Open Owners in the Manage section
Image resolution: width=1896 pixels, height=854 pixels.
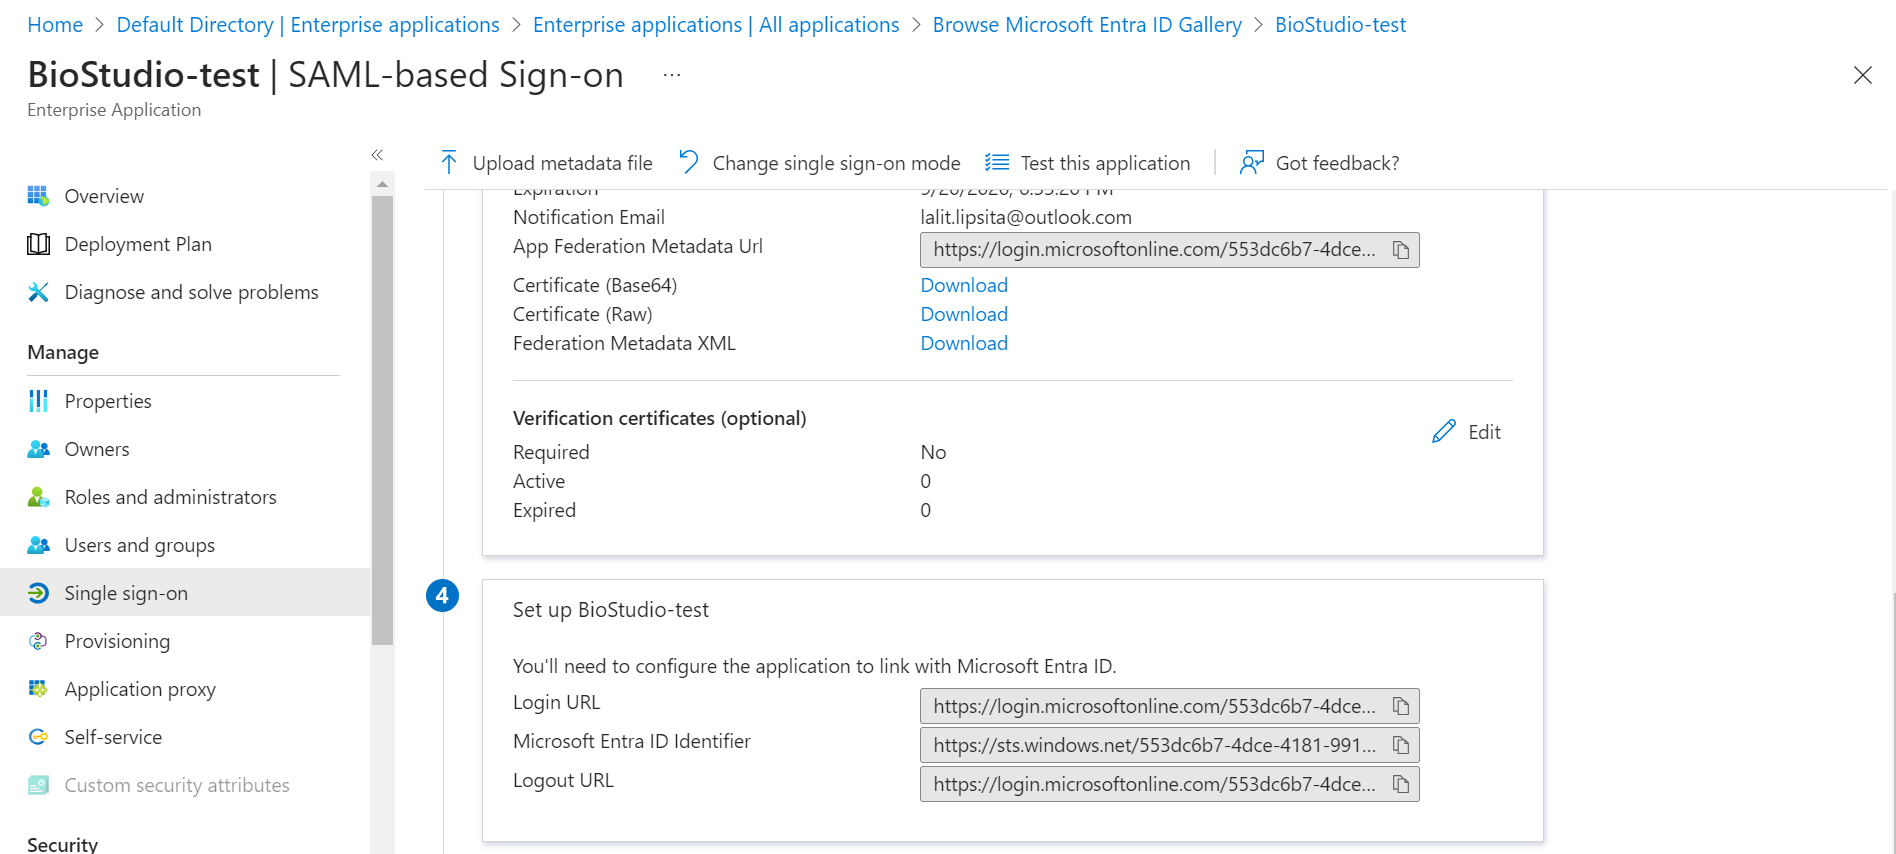pyautogui.click(x=97, y=449)
